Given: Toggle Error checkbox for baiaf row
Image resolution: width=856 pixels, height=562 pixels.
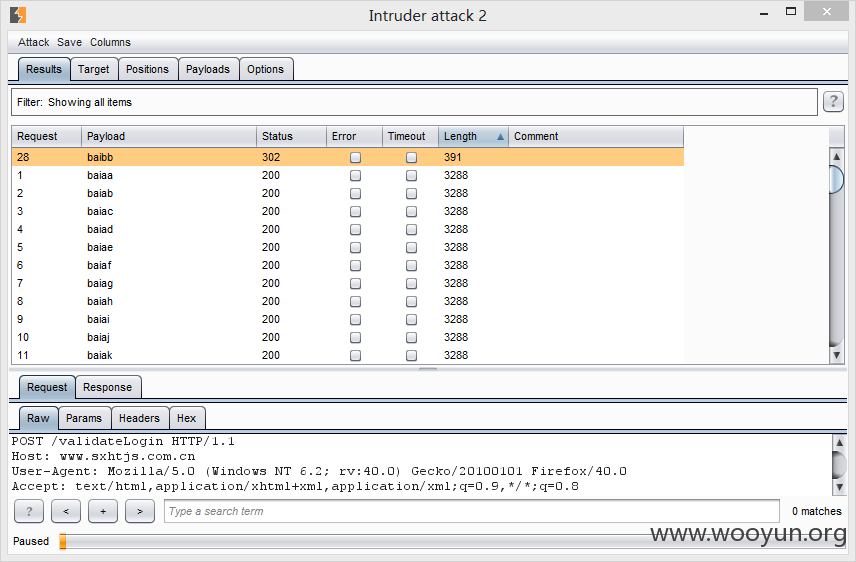Looking at the screenshot, I should pos(355,265).
